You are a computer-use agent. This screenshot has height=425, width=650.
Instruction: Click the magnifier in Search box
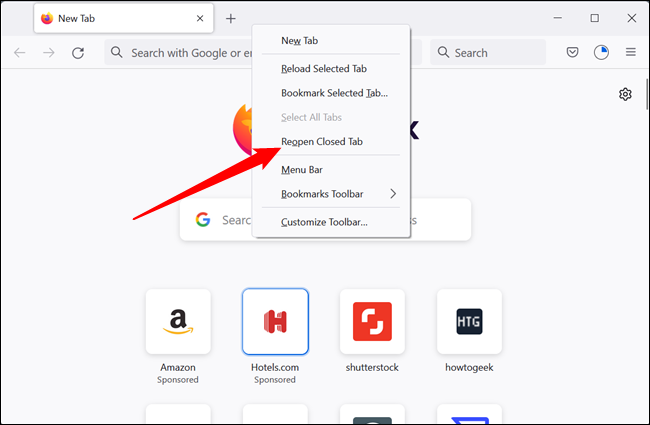pos(443,52)
